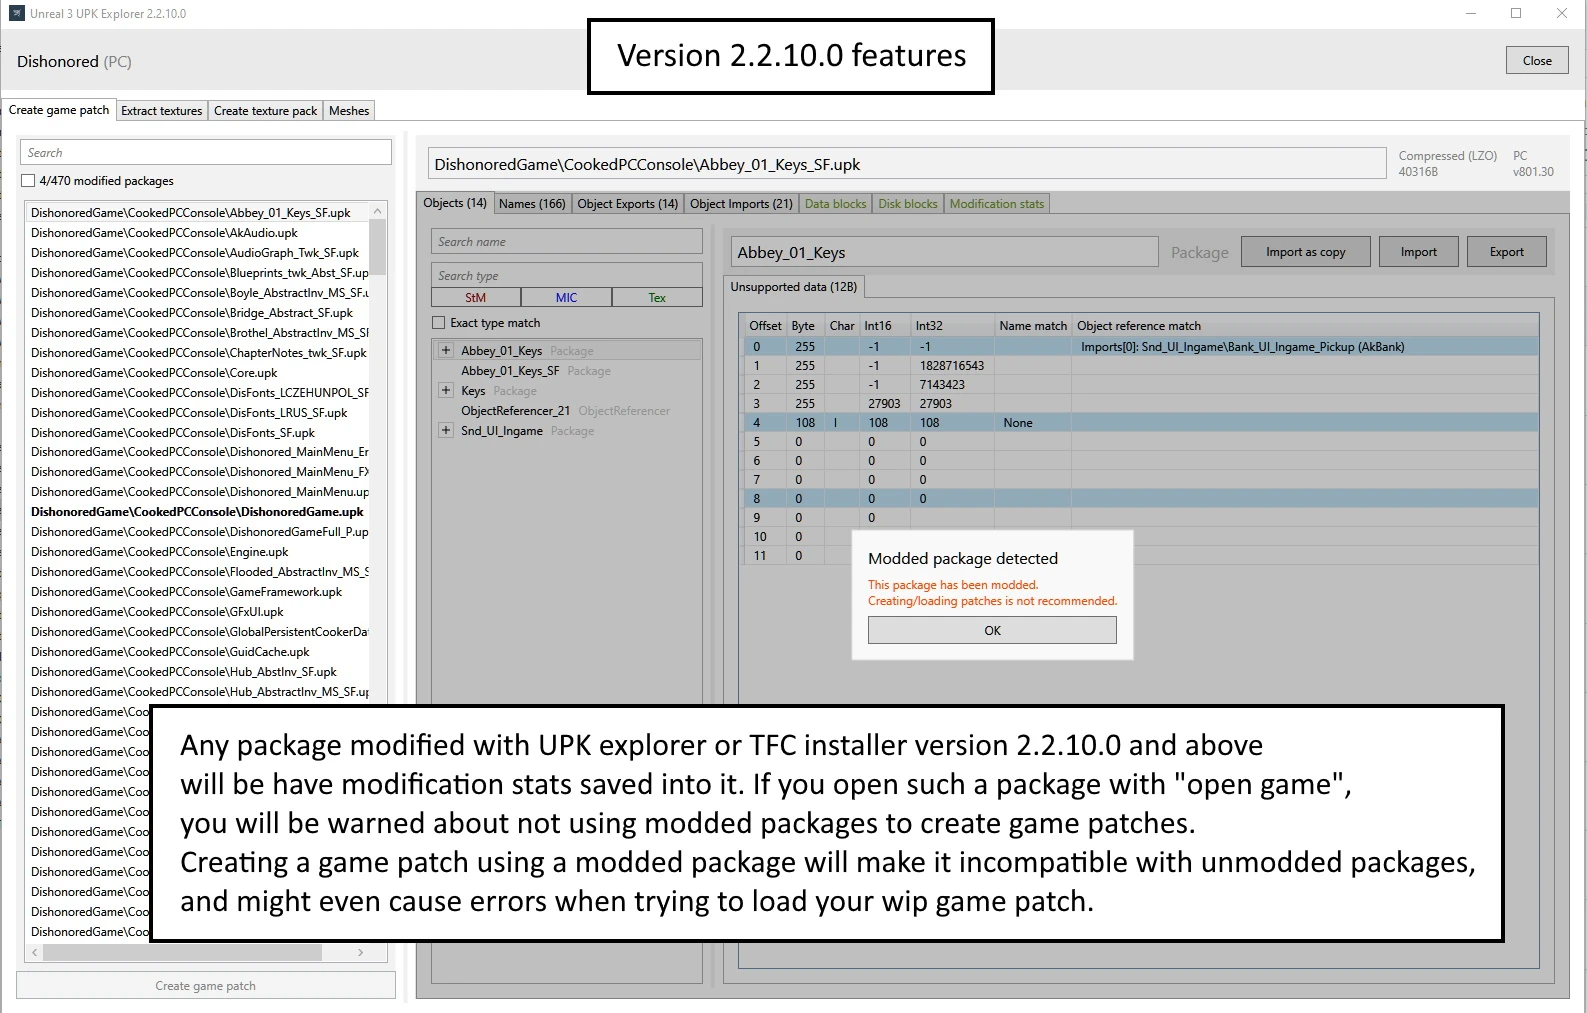Click the package list scroll up arrow
This screenshot has height=1013, width=1587.
tap(377, 211)
